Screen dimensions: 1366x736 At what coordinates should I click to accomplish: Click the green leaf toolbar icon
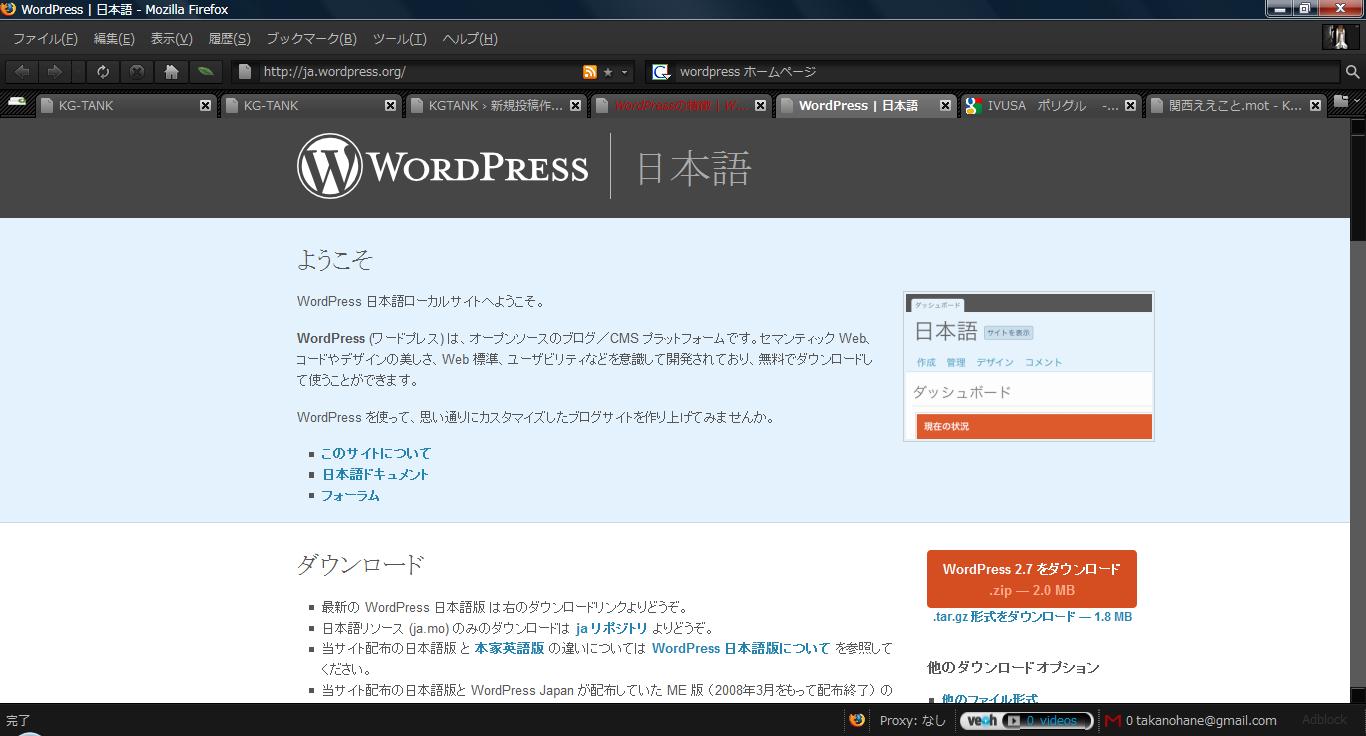205,72
